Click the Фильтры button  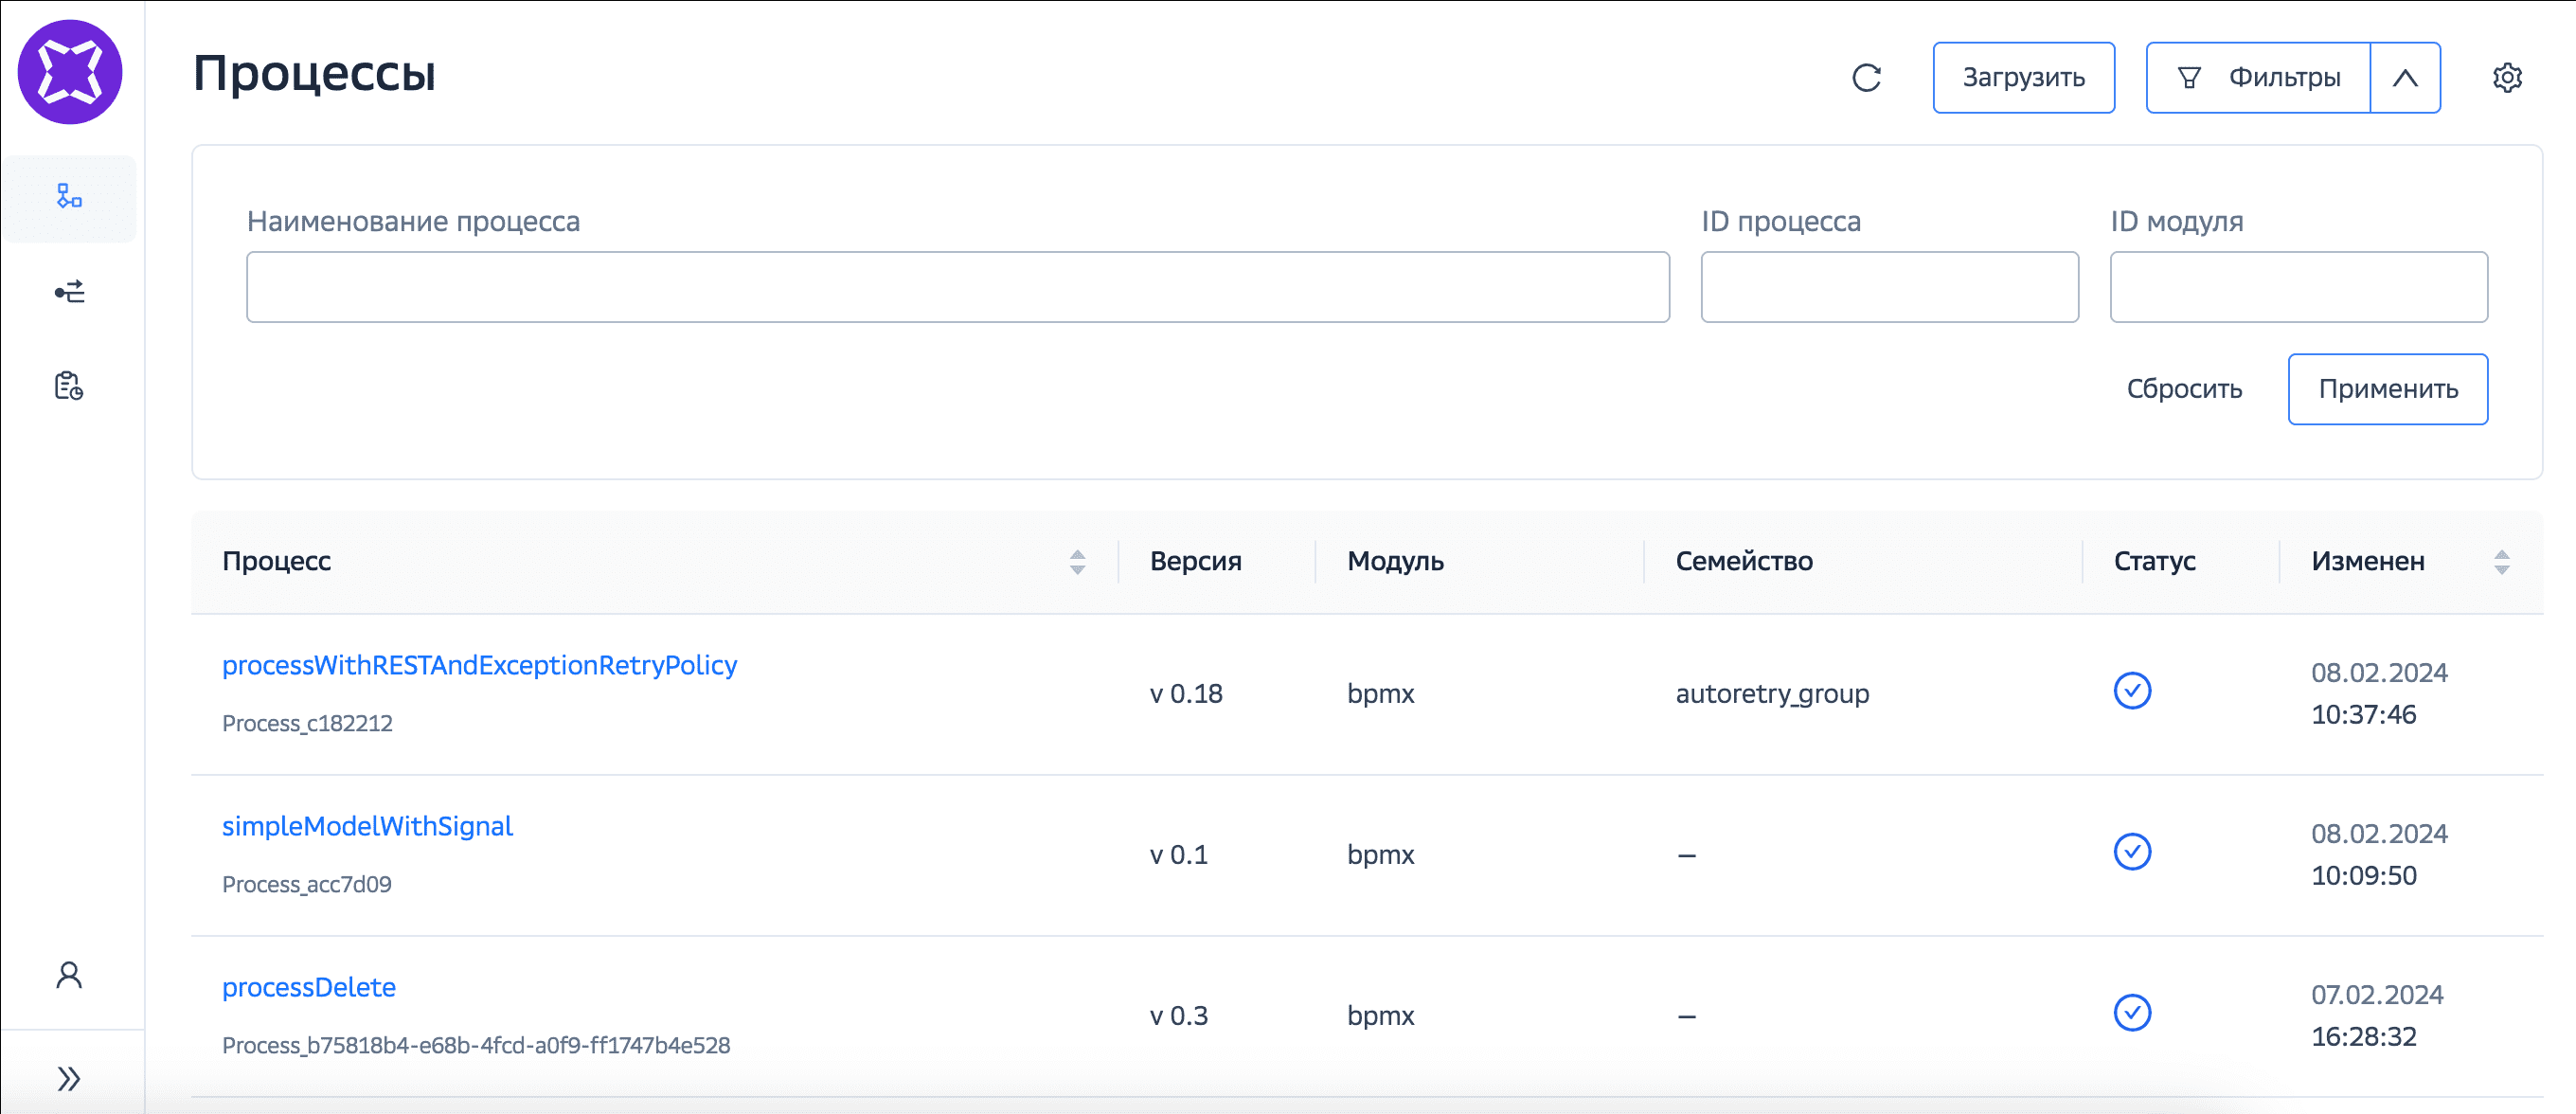click(2259, 78)
